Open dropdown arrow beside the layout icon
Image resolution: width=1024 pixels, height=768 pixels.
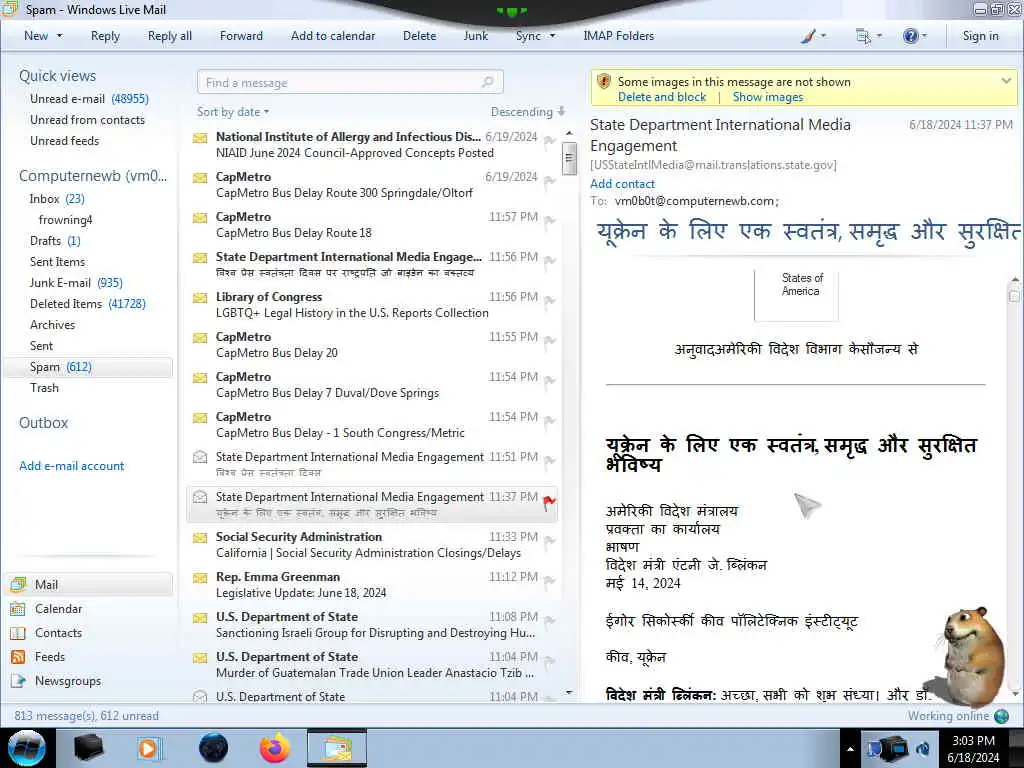tap(879, 37)
